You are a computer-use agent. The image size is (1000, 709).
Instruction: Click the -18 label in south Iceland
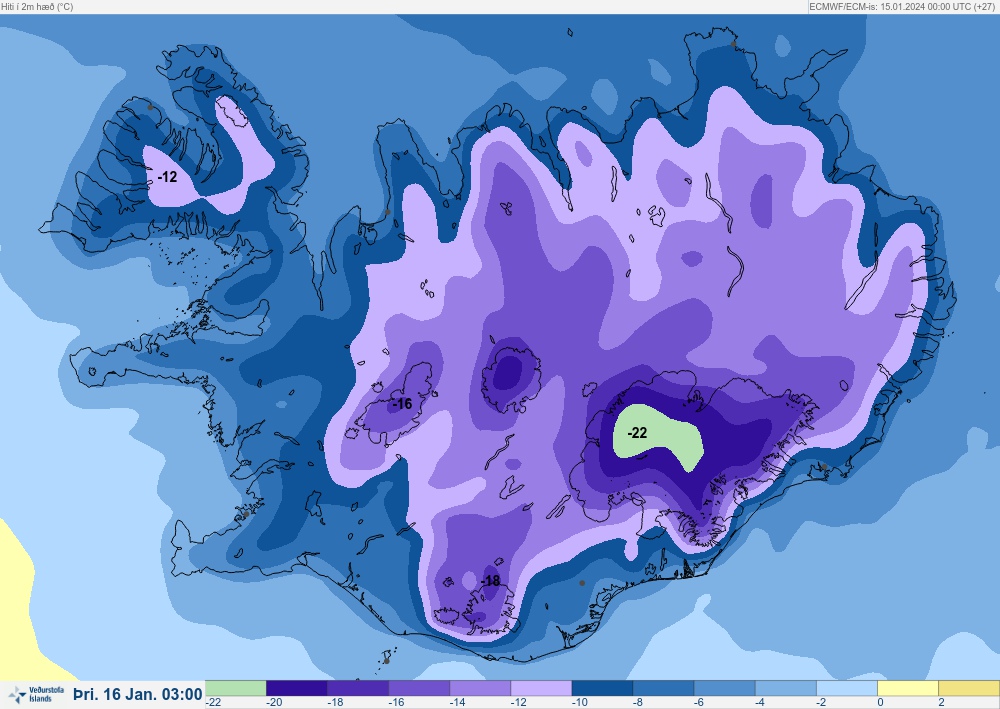490,581
